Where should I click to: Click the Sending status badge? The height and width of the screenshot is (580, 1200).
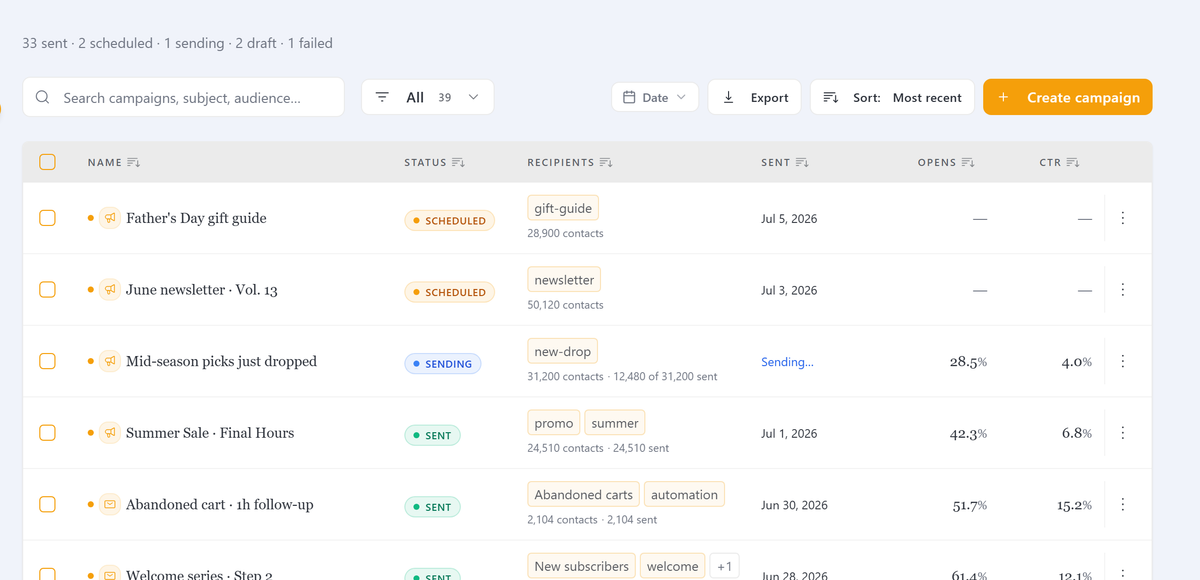(443, 364)
